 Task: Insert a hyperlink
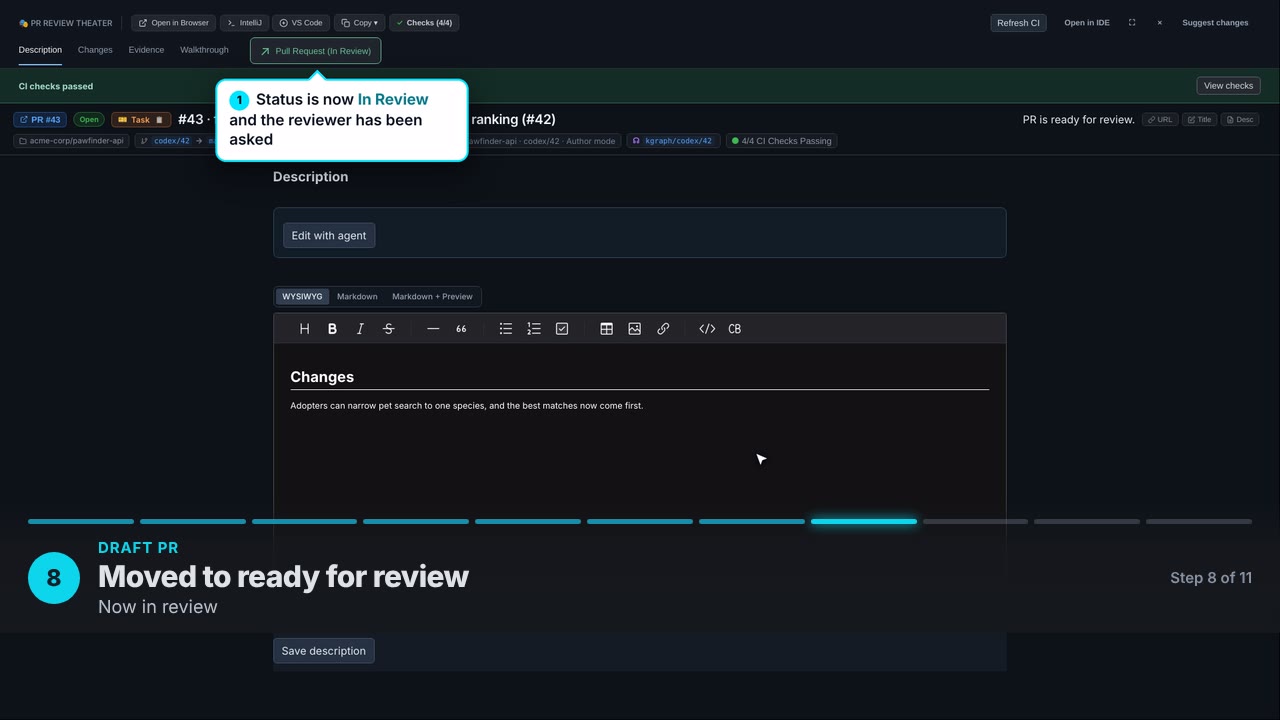663,329
